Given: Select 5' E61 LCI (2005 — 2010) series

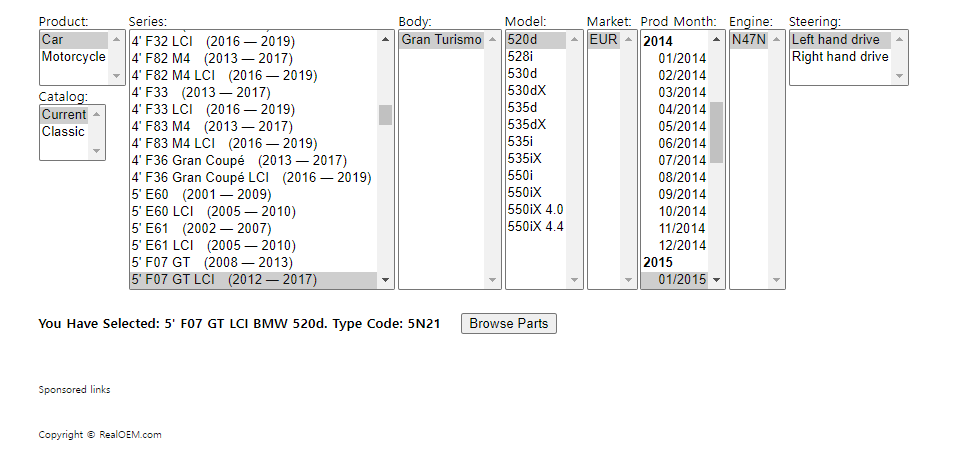Looking at the screenshot, I should click(253, 245).
